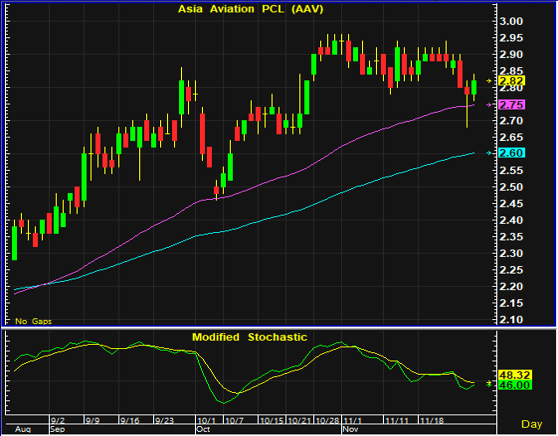Click the 9/23 date marker
The height and width of the screenshot is (436, 558).
tap(164, 420)
